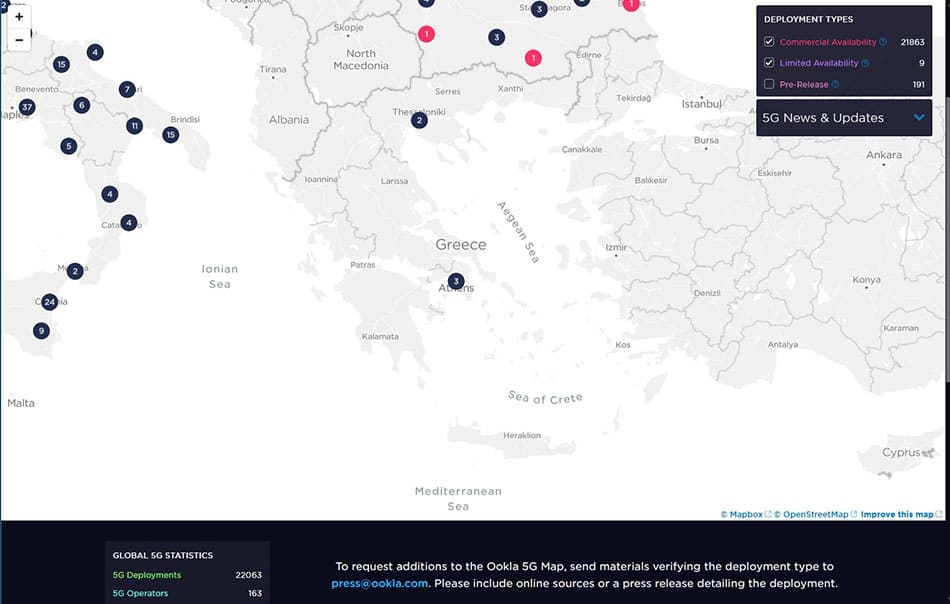The image size is (950, 604).
Task: Expand the 5G News & Updates panel
Action: (x=844, y=117)
